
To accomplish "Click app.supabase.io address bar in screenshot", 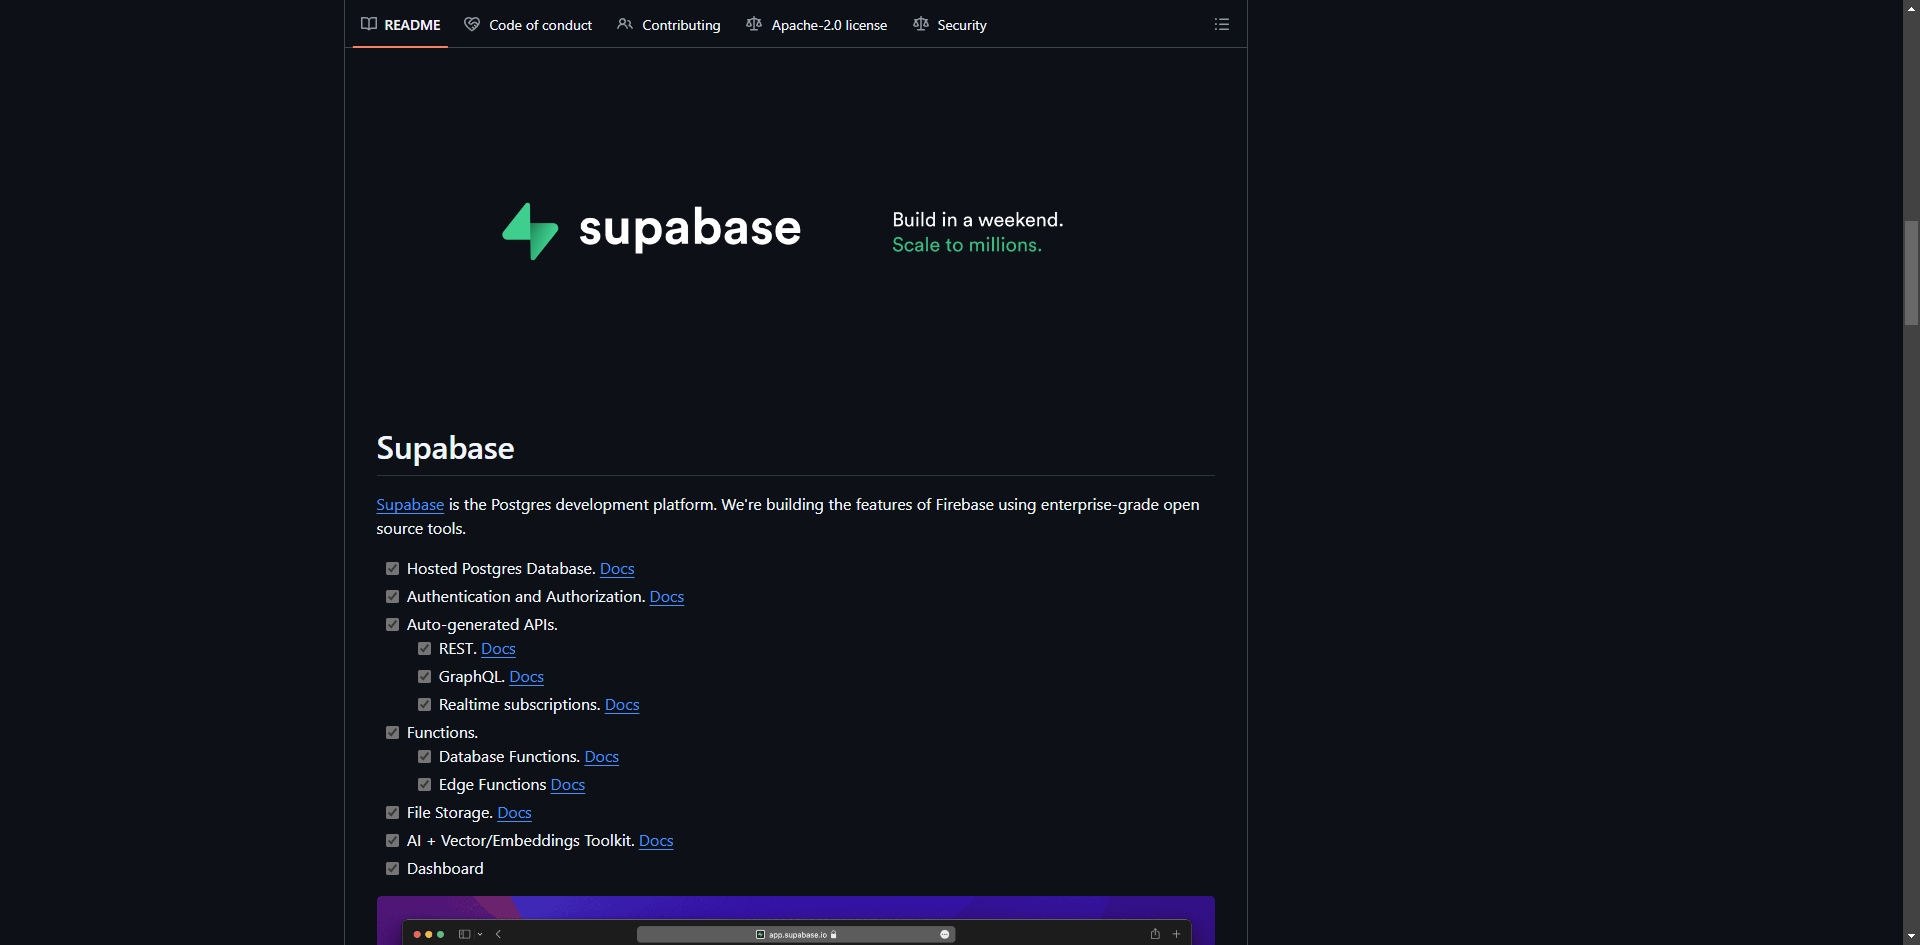I will click(x=796, y=934).
